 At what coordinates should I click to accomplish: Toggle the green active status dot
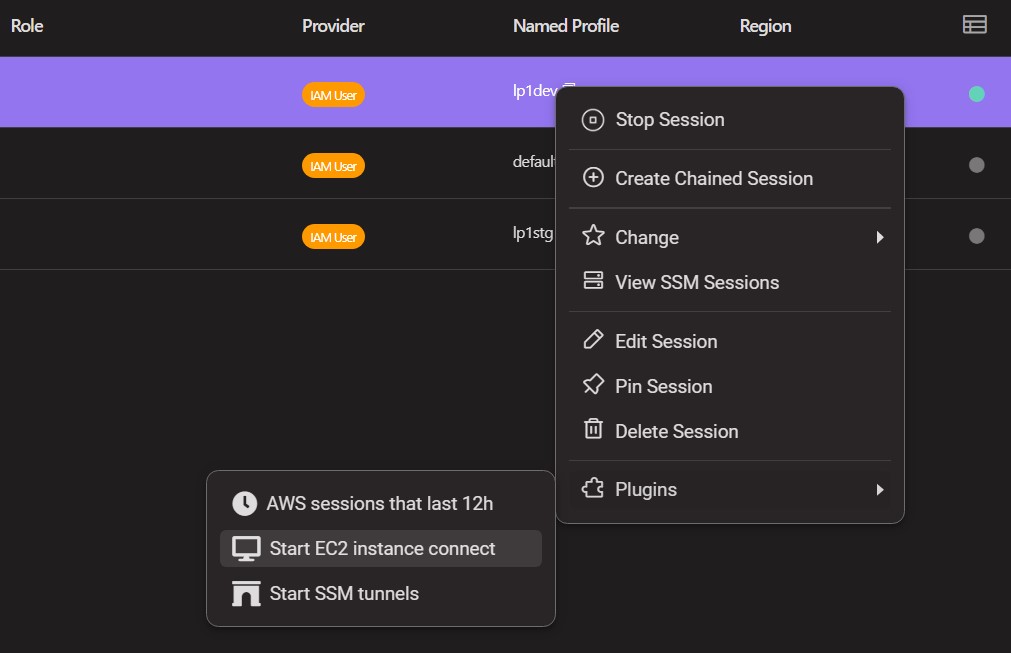pos(976,94)
